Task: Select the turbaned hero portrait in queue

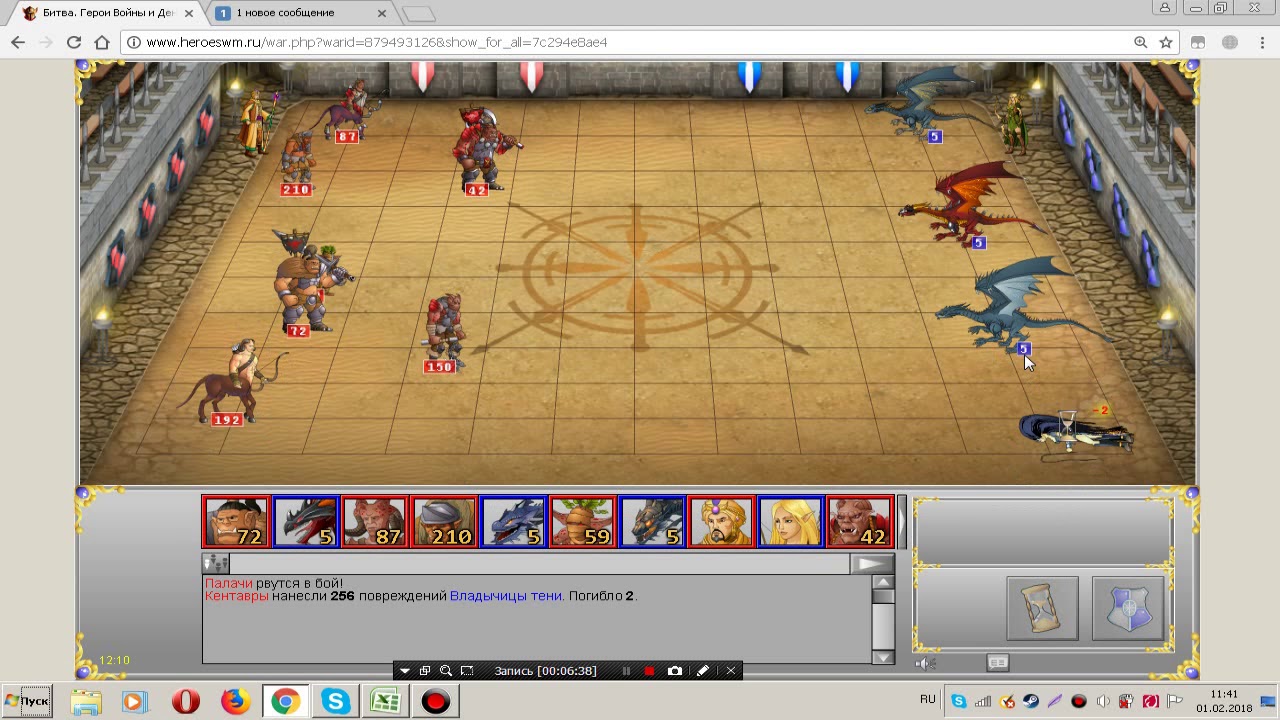Action: pos(720,522)
